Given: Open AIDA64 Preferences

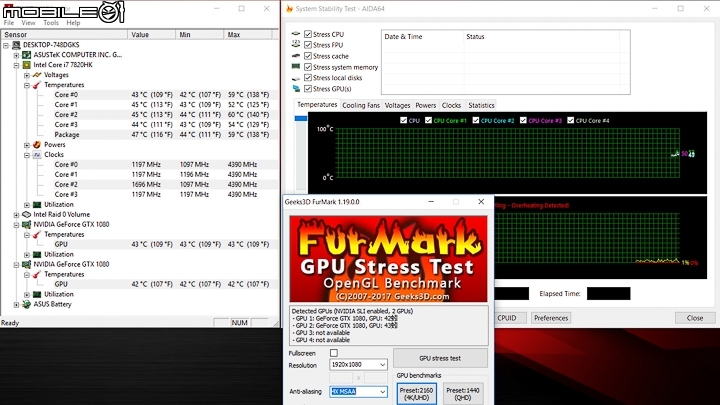Looking at the screenshot, I should (551, 318).
